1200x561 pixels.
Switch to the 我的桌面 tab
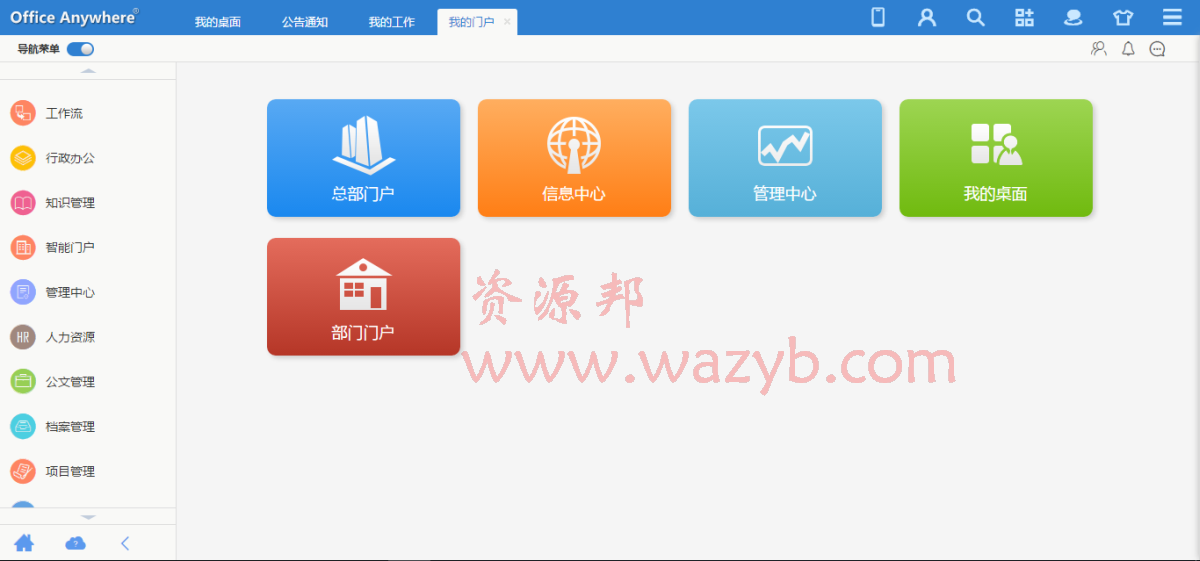pyautogui.click(x=218, y=22)
